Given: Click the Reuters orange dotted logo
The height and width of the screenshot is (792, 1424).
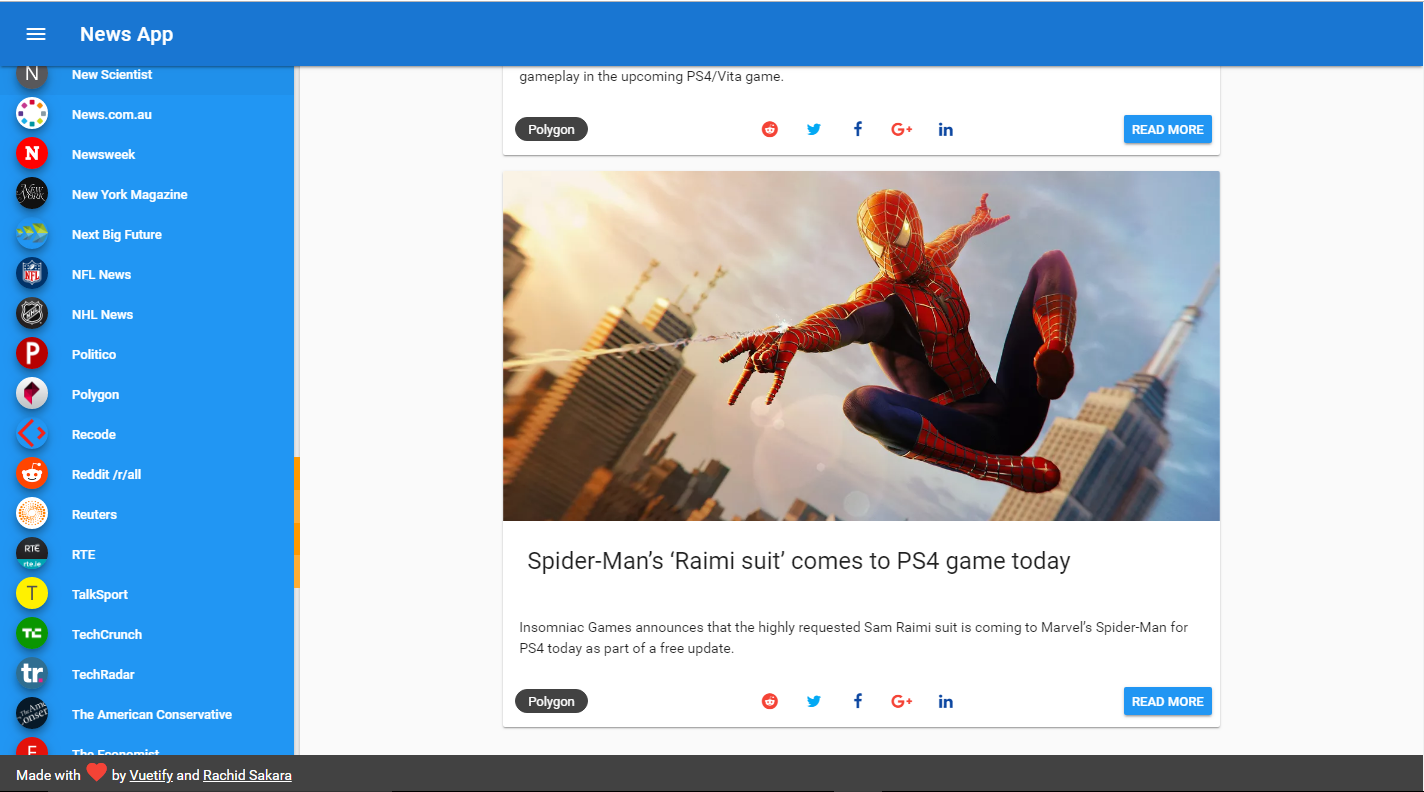Looking at the screenshot, I should coord(32,514).
